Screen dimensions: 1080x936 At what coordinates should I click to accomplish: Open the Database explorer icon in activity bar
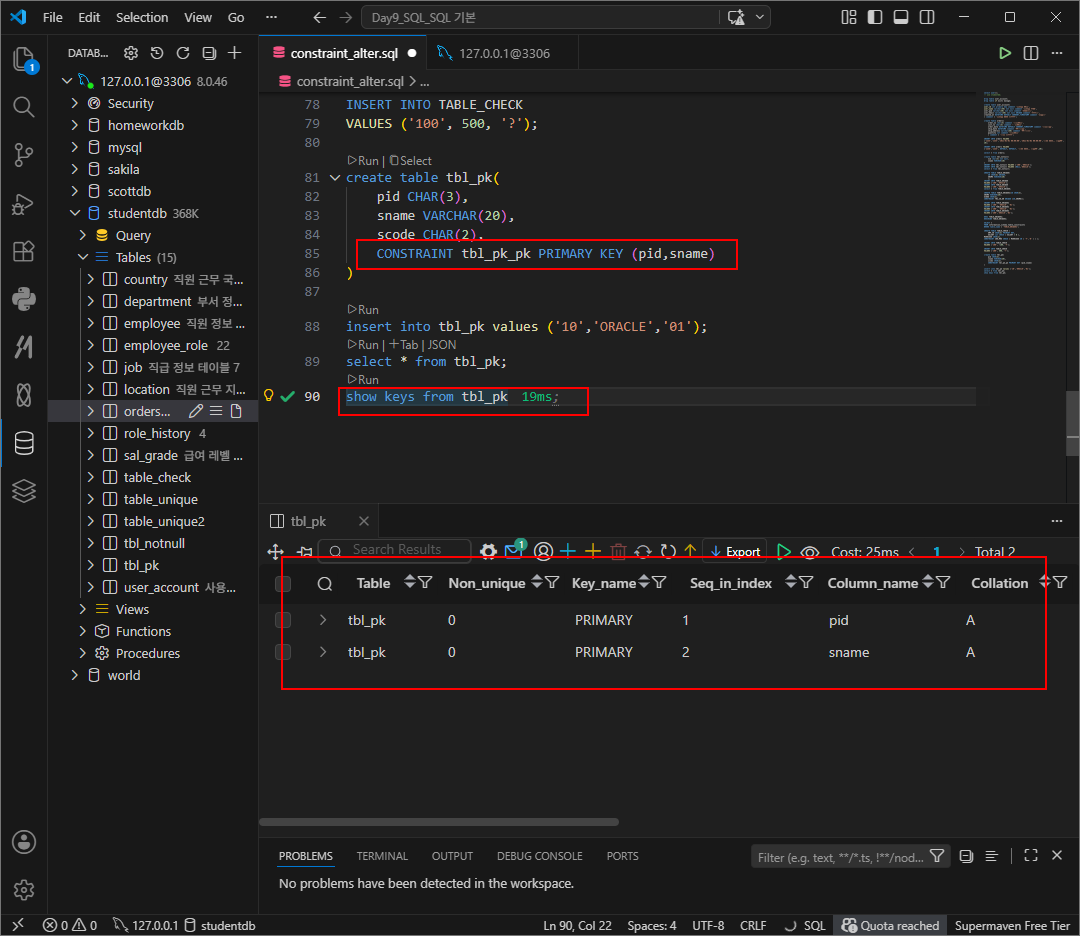click(23, 444)
